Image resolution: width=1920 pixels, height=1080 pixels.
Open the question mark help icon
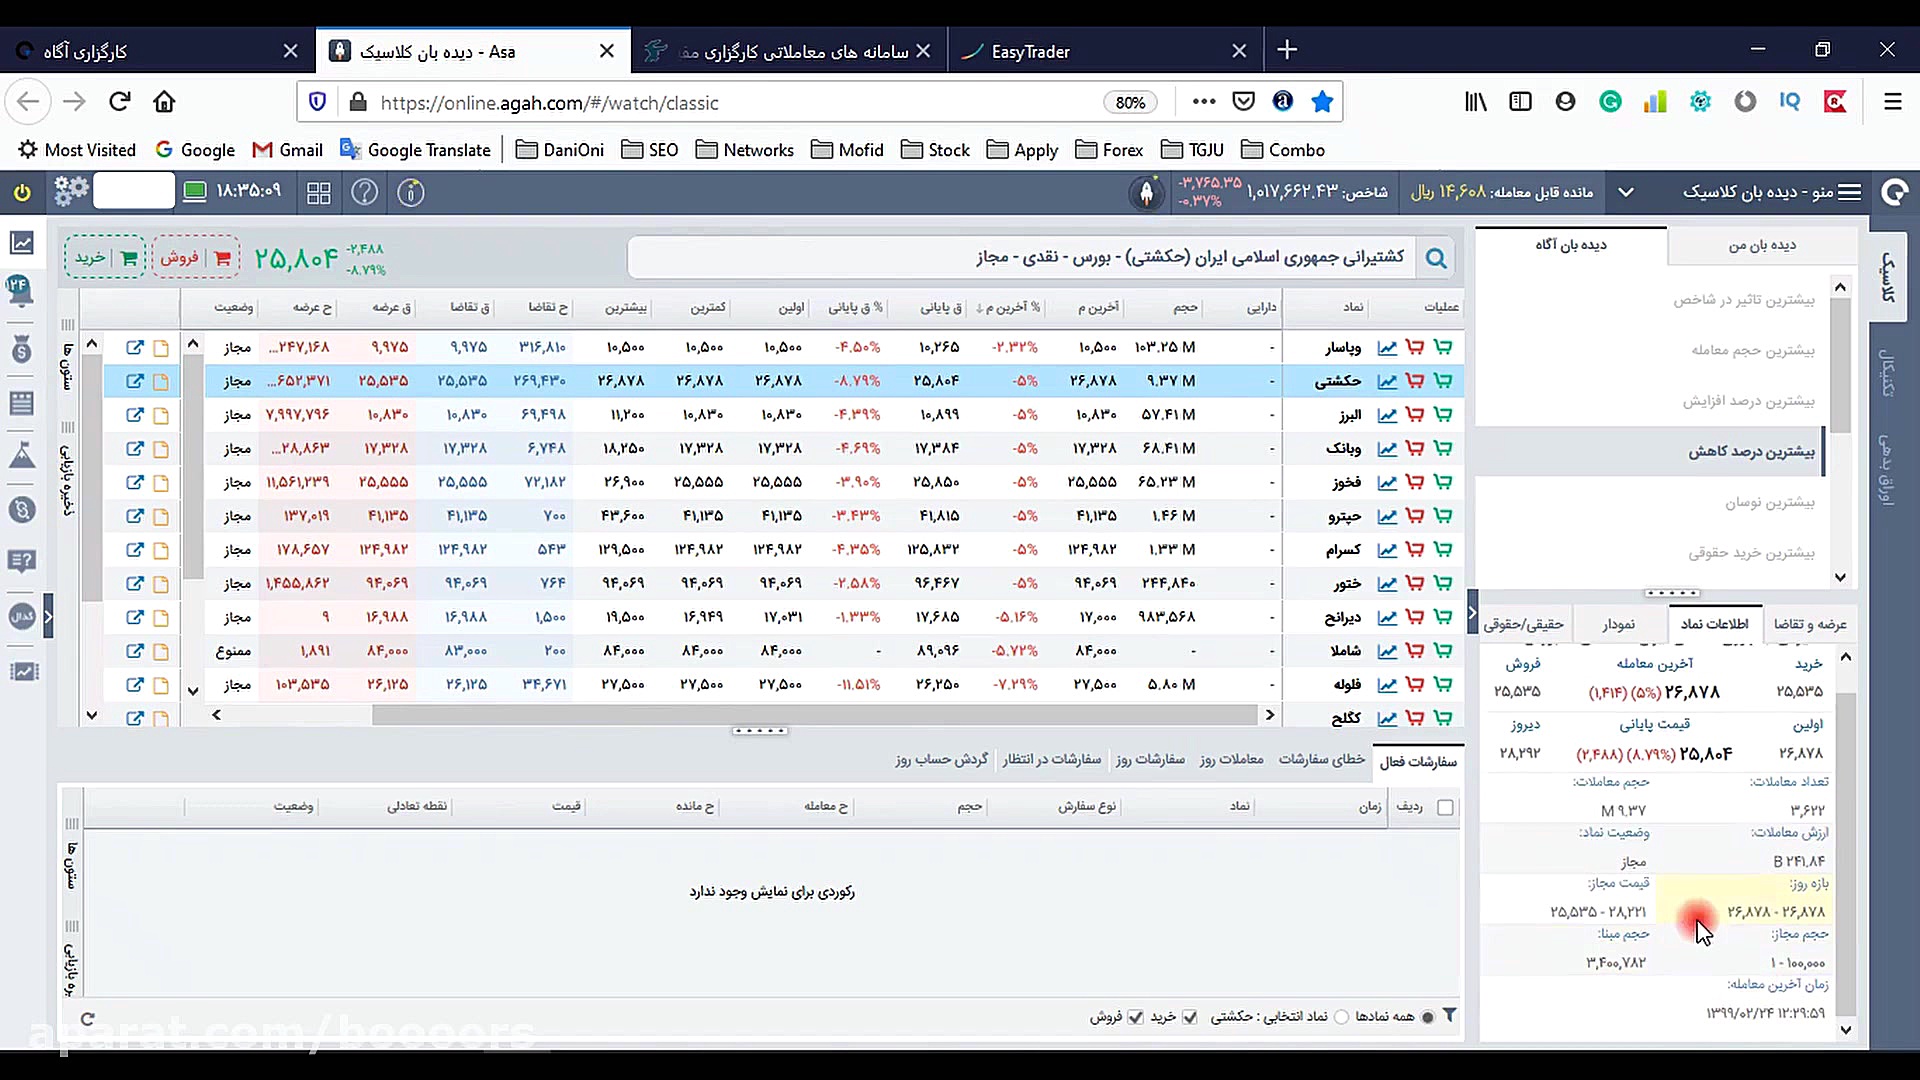pos(365,192)
